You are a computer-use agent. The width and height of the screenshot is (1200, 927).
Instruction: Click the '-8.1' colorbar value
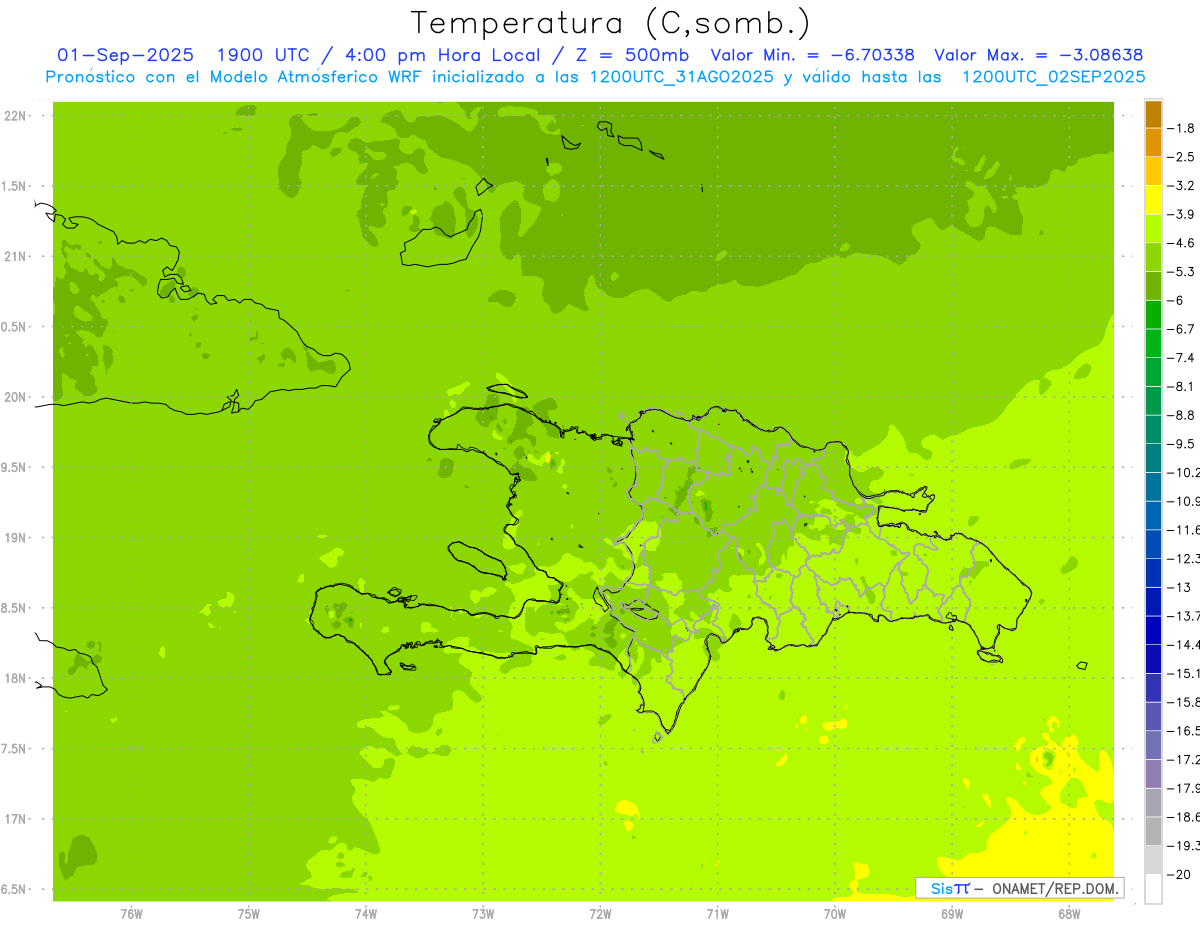pyautogui.click(x=1182, y=386)
